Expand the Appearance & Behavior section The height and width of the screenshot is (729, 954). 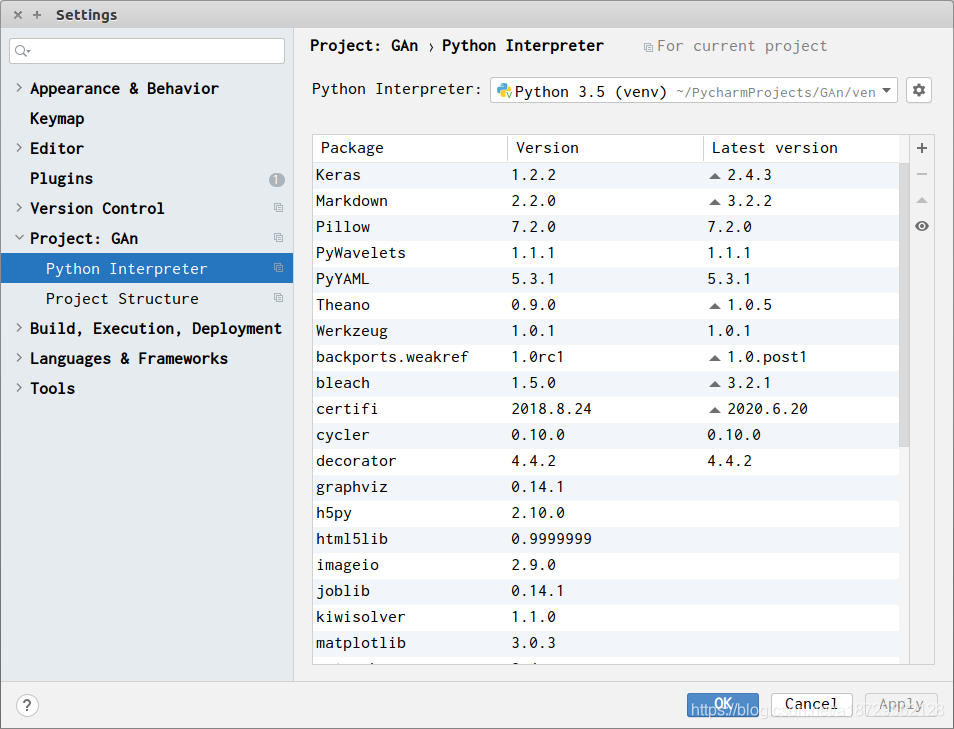click(19, 88)
